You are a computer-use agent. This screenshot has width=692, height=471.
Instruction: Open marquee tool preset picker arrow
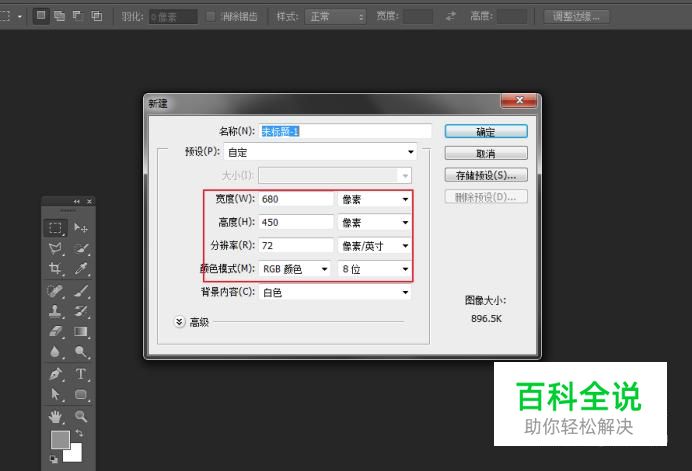click(20, 17)
